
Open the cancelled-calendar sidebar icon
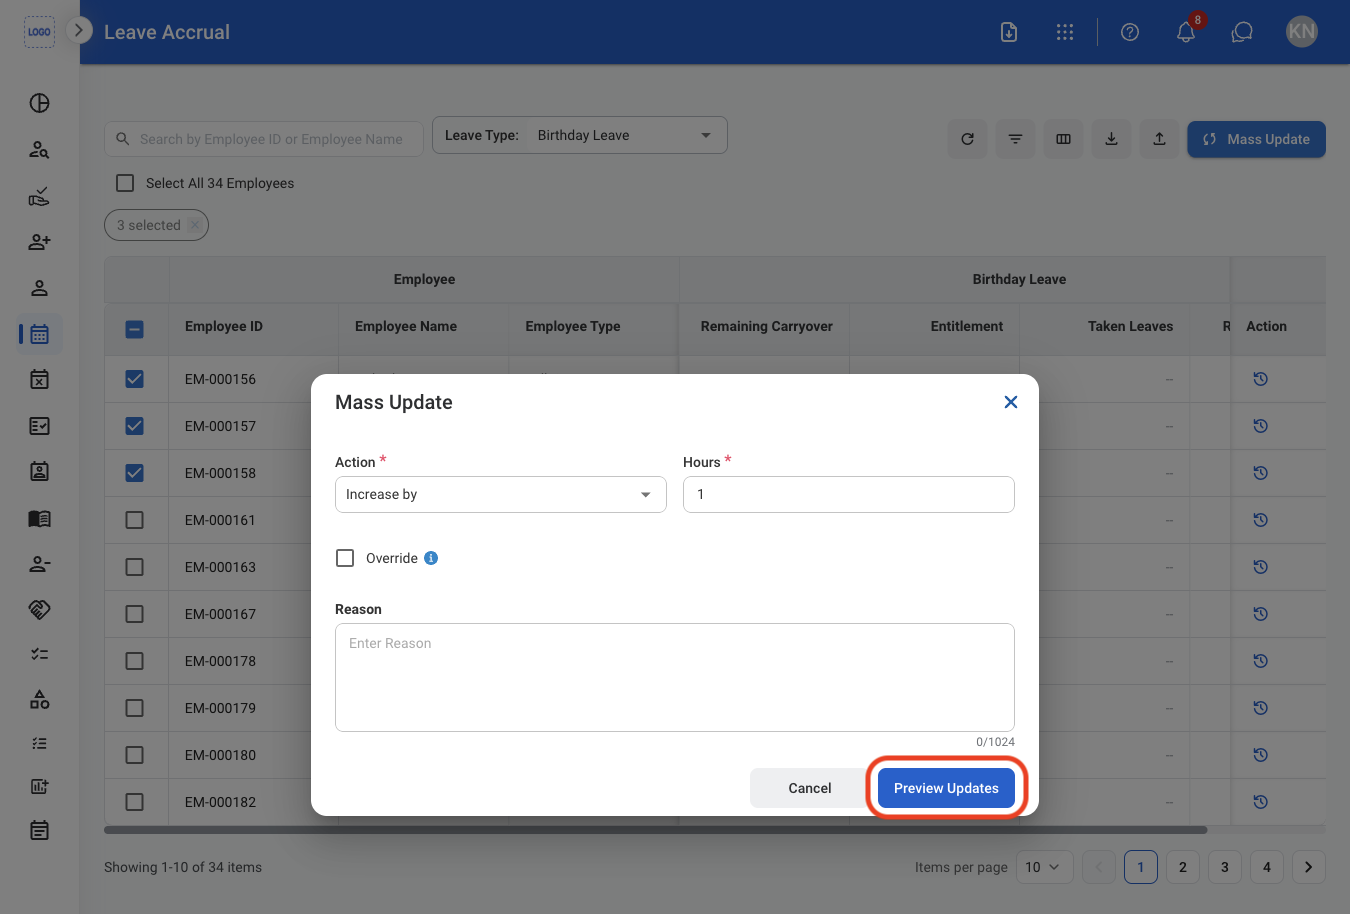coord(39,379)
